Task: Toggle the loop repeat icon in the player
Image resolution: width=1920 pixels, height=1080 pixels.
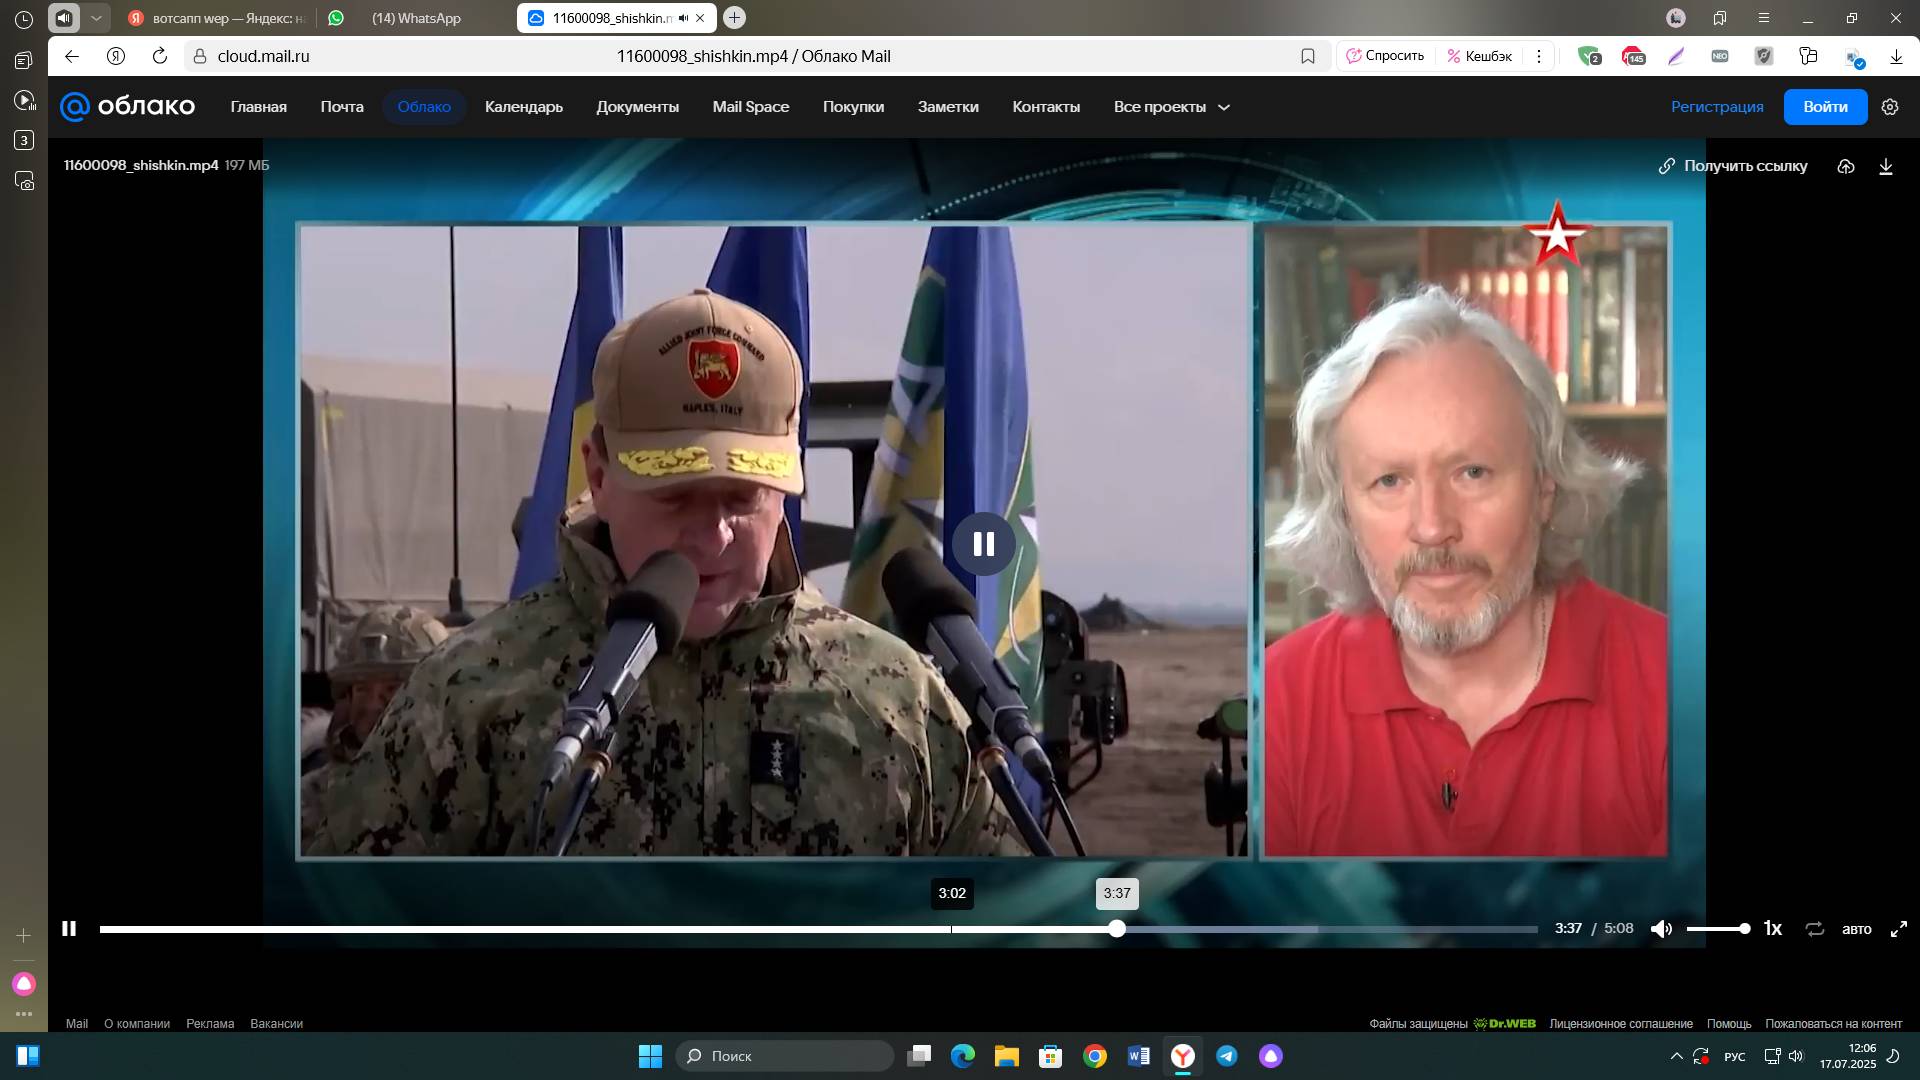Action: click(x=1814, y=929)
